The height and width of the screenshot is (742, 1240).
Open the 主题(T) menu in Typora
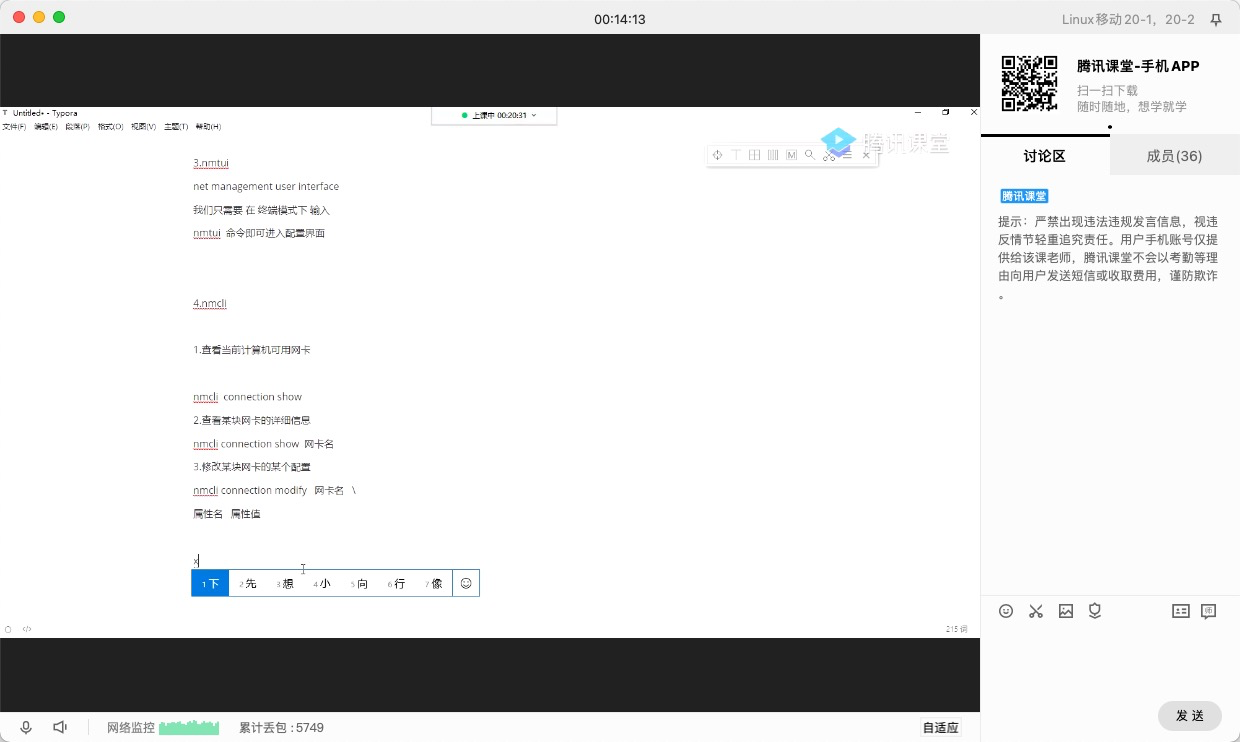pos(176,127)
